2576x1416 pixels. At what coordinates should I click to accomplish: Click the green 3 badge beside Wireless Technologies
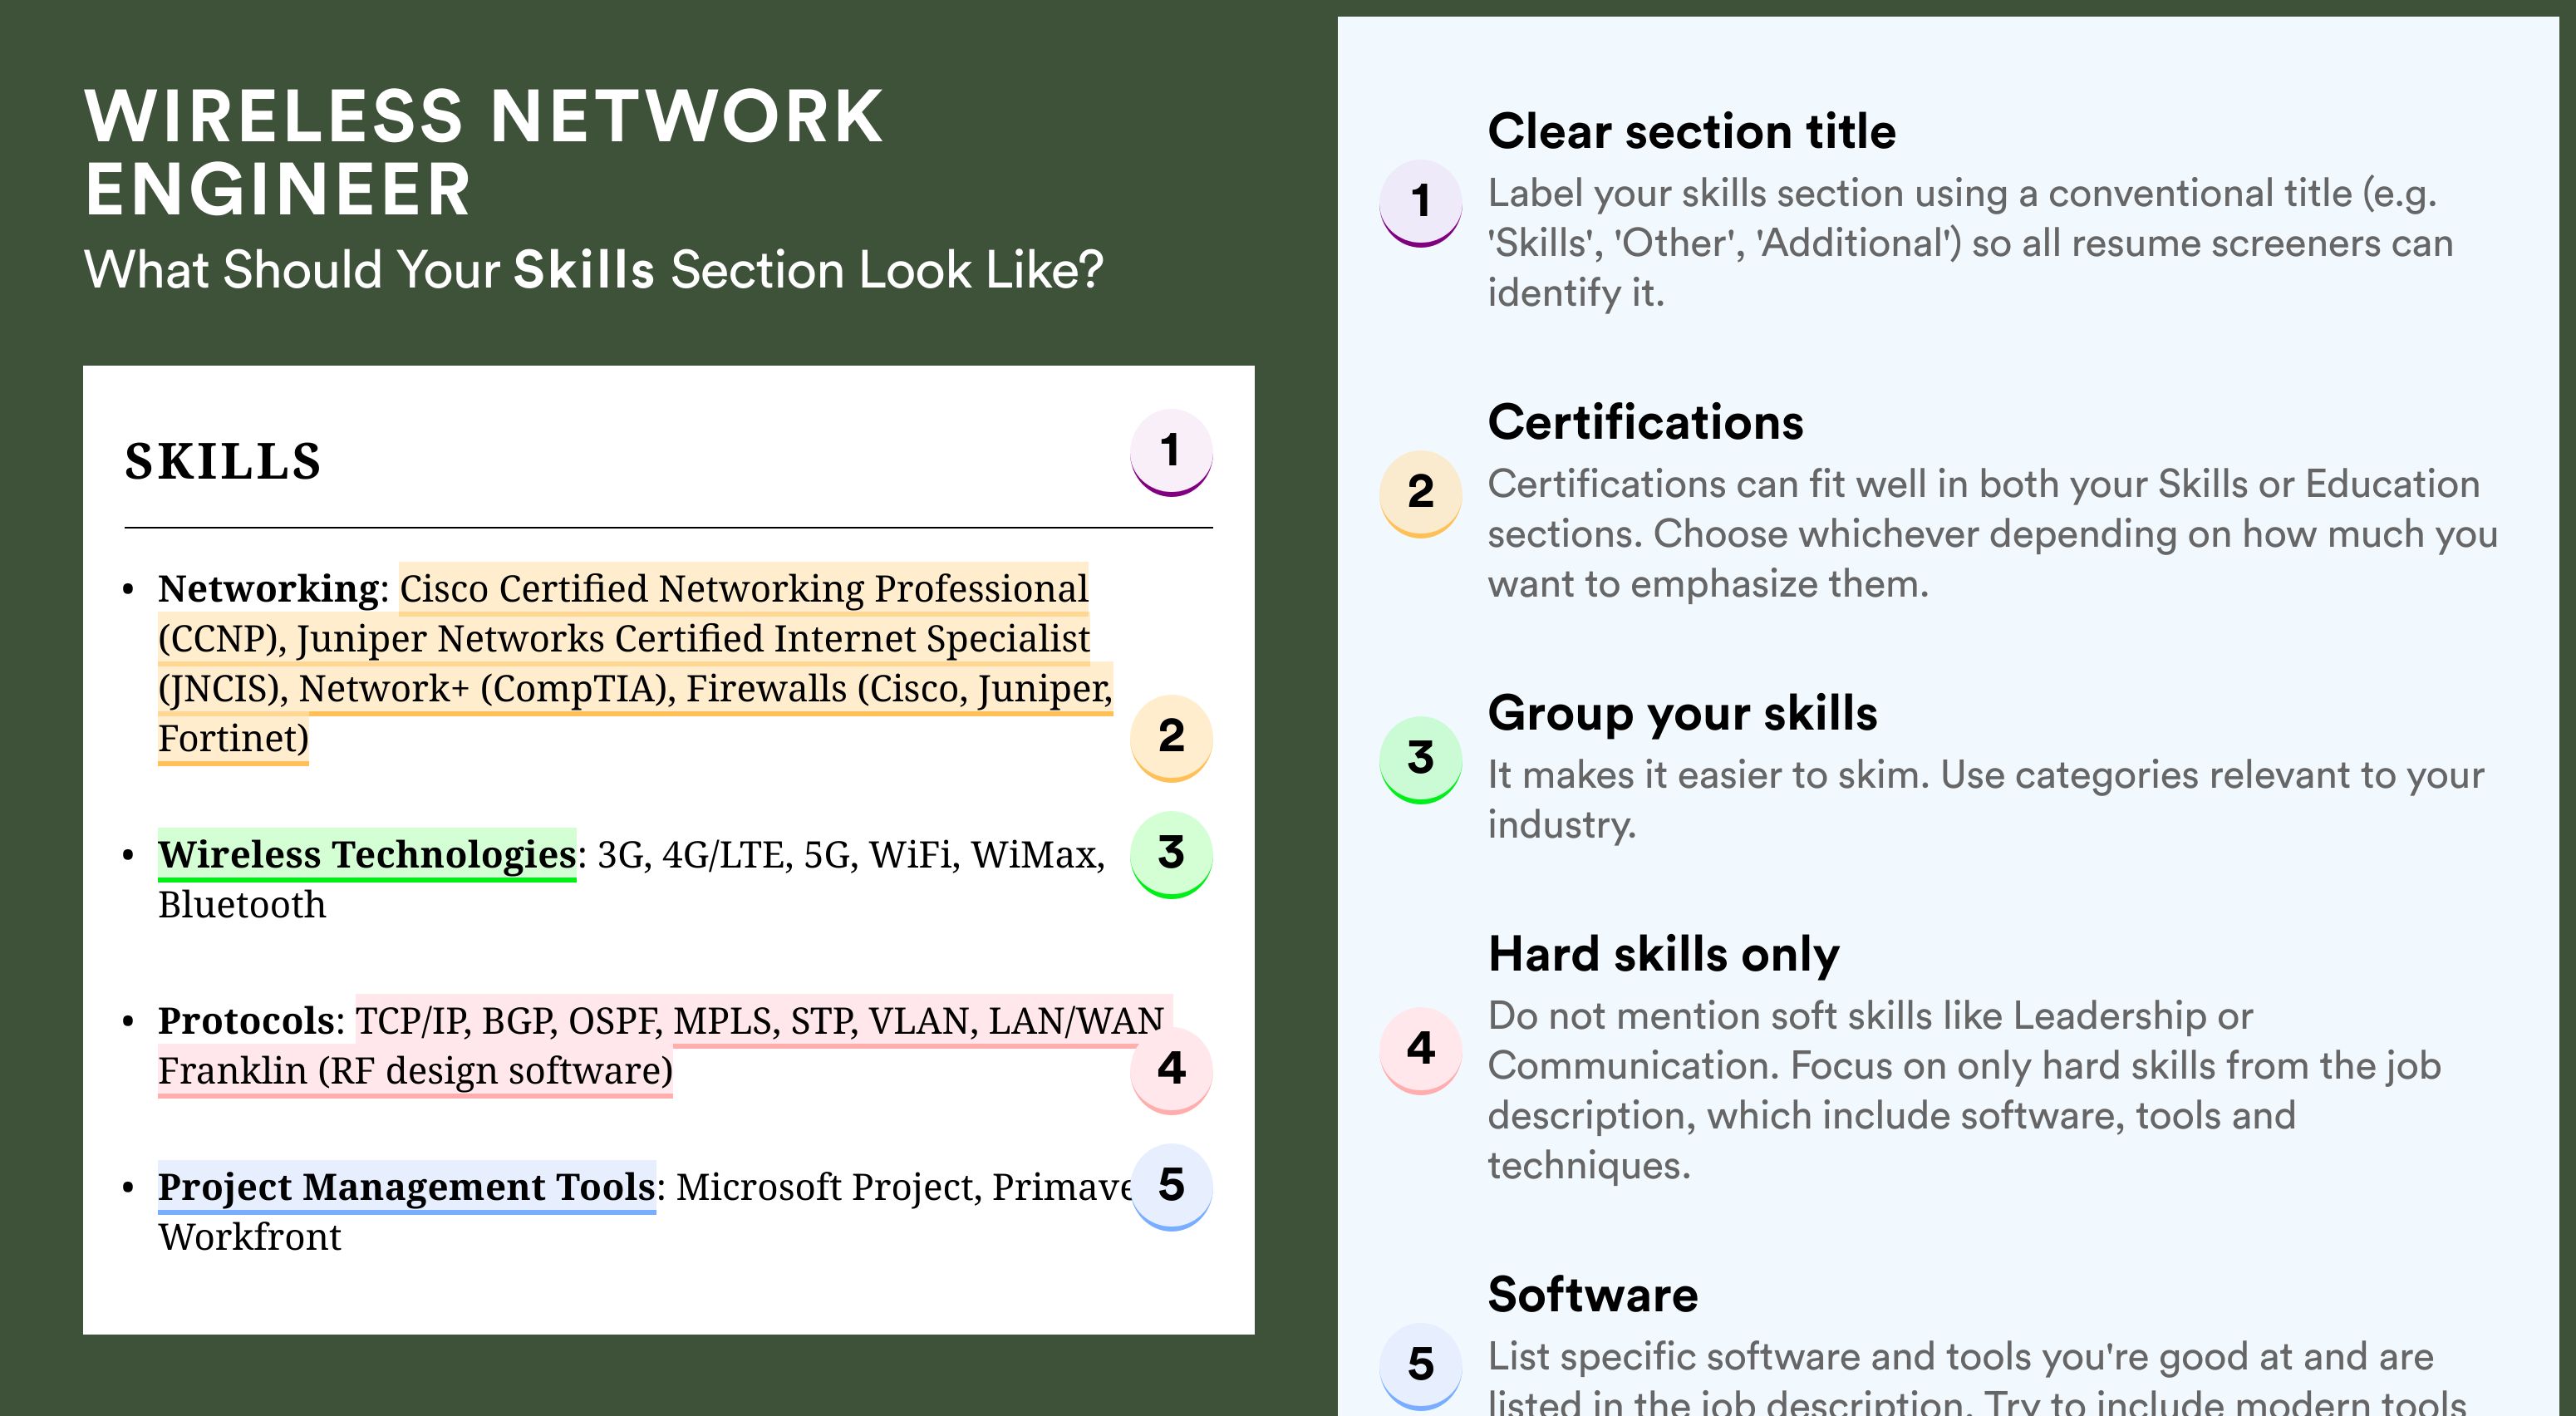[x=1171, y=854]
